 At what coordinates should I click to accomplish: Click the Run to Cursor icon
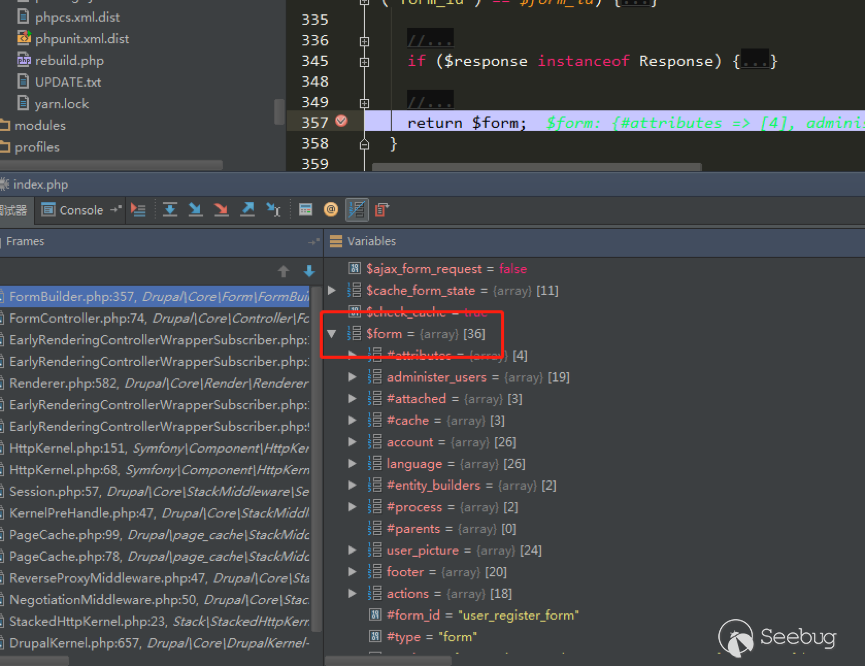[x=273, y=210]
